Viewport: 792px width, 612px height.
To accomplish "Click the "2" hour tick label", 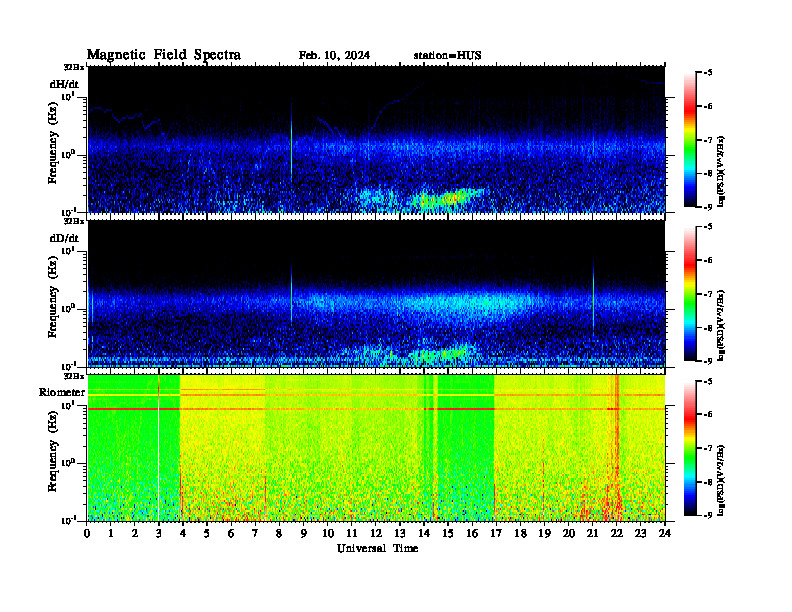I will click(x=135, y=533).
